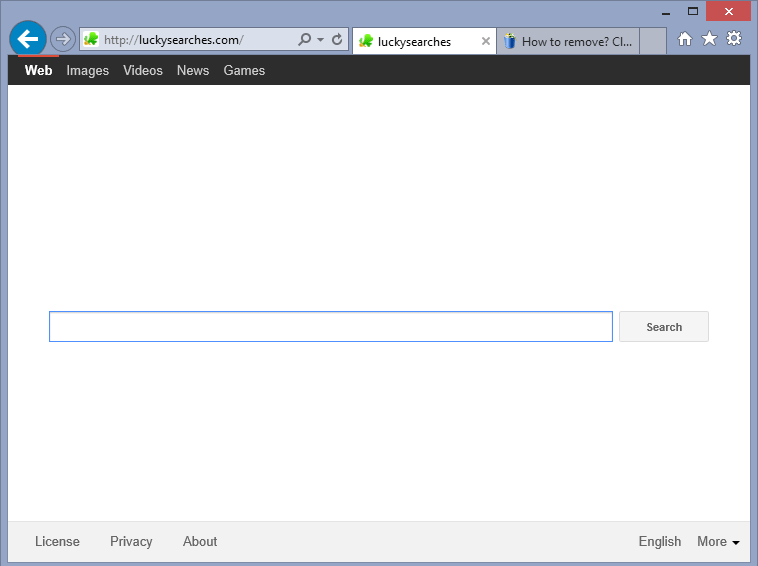Open the Privacy link

click(x=131, y=541)
